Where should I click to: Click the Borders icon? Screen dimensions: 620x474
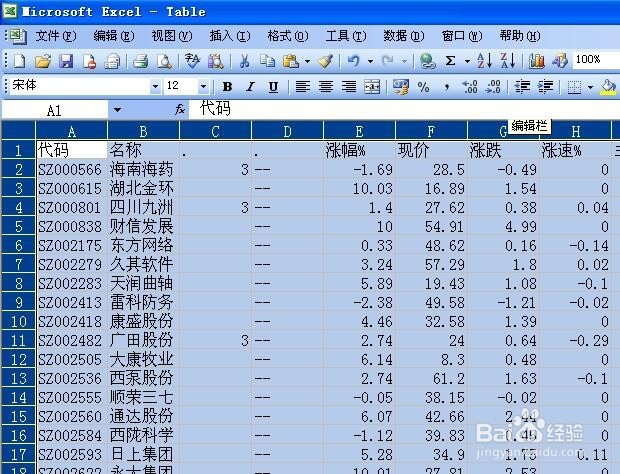point(574,87)
